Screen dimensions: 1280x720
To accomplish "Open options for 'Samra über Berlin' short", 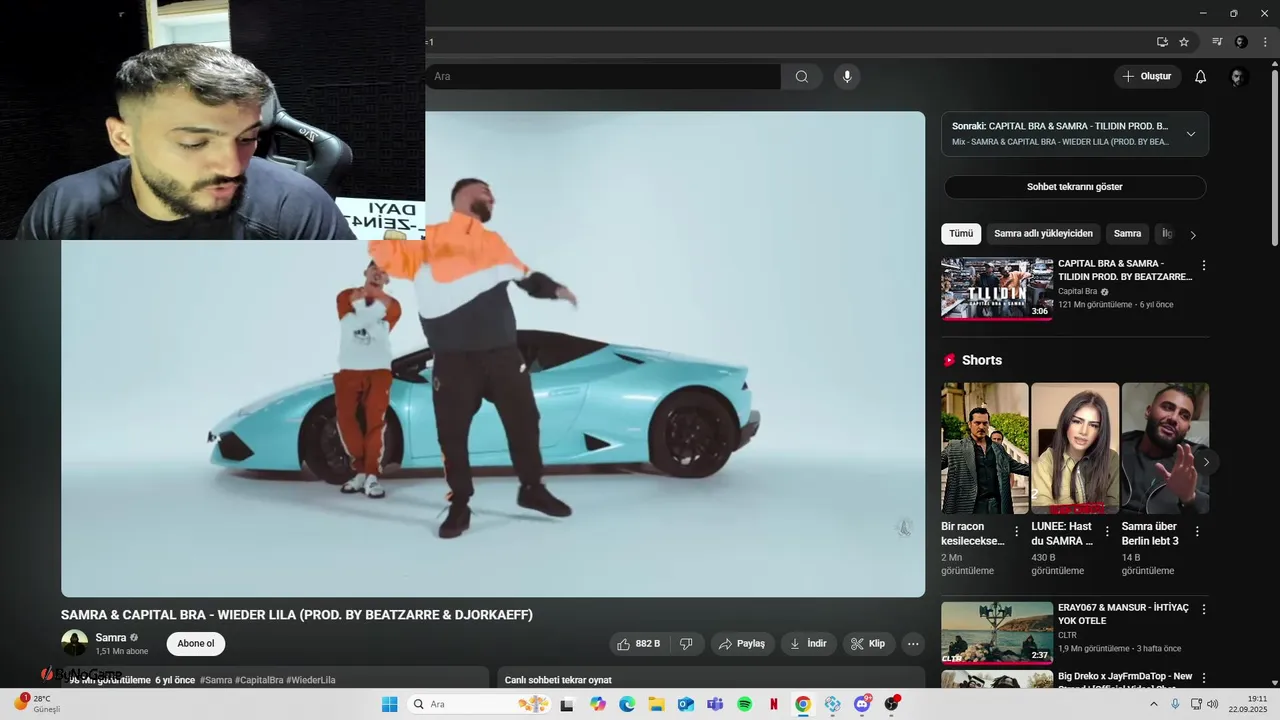I will click(1197, 532).
